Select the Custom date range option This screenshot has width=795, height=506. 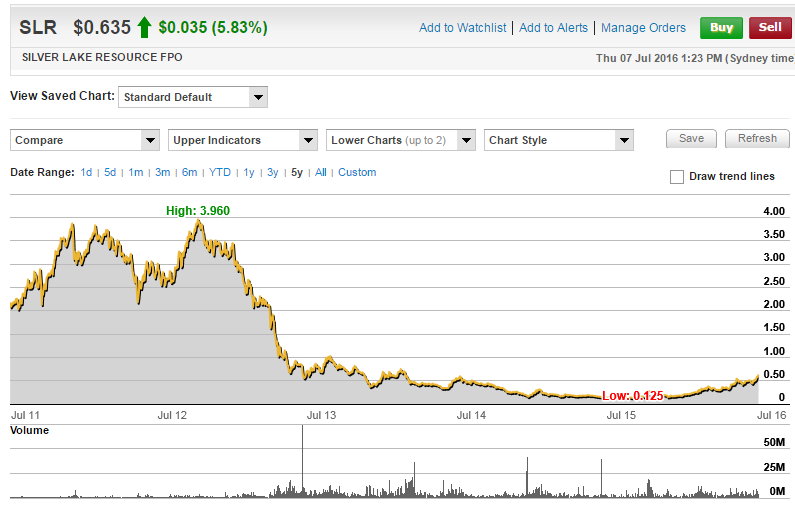(357, 173)
